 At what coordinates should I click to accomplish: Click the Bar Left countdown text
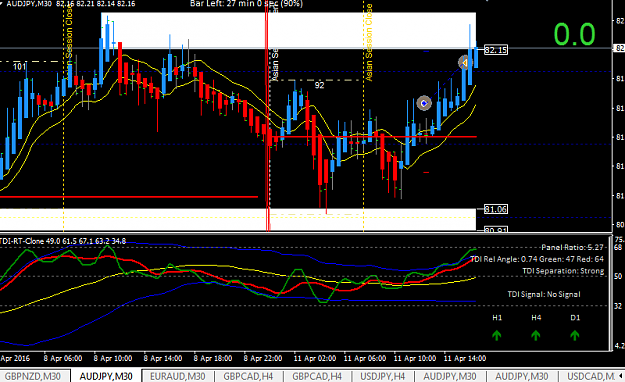[246, 4]
